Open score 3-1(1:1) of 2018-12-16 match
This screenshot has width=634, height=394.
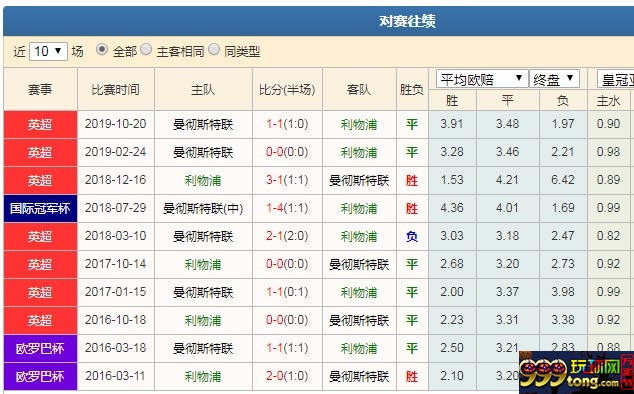(287, 180)
